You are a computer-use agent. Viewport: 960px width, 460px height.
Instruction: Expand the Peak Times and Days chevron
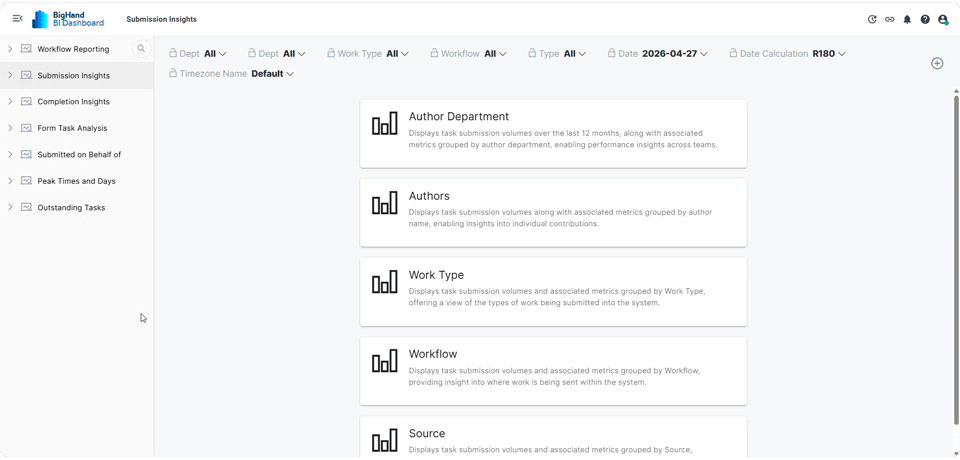[10, 181]
